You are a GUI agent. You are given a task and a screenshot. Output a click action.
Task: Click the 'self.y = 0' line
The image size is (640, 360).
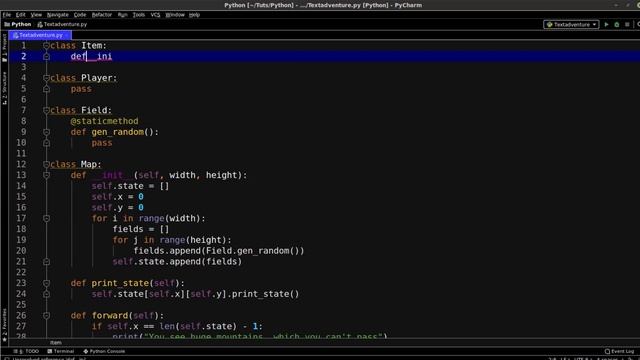[x=118, y=208]
